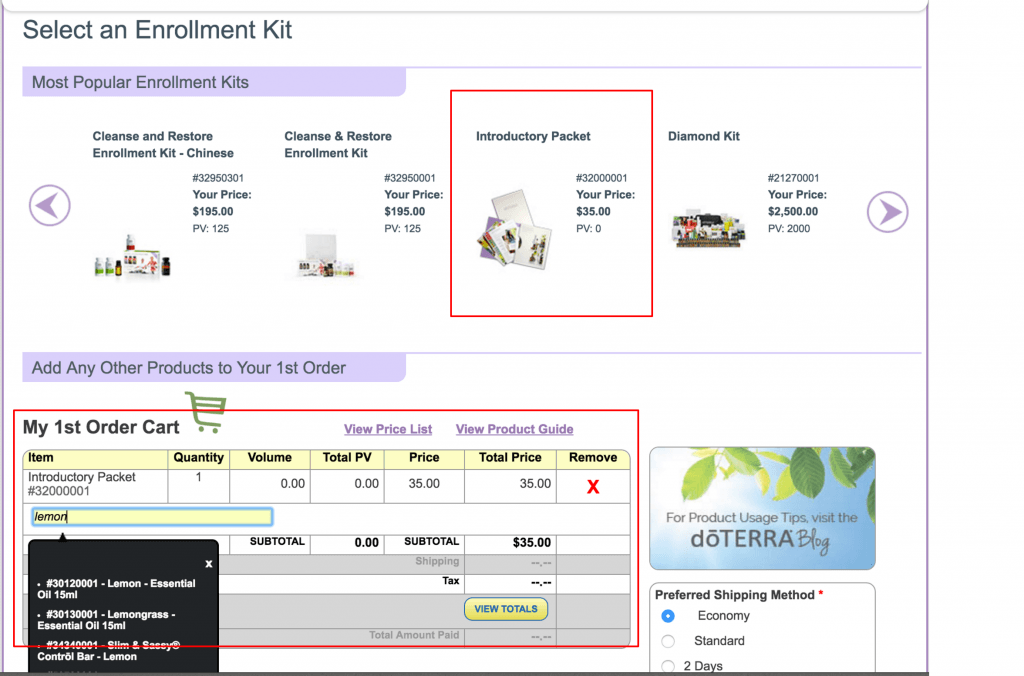Screen dimensions: 1024x676
Task: Choose Lemon Essential Oil 15ml suggestion
Action: (x=116, y=588)
